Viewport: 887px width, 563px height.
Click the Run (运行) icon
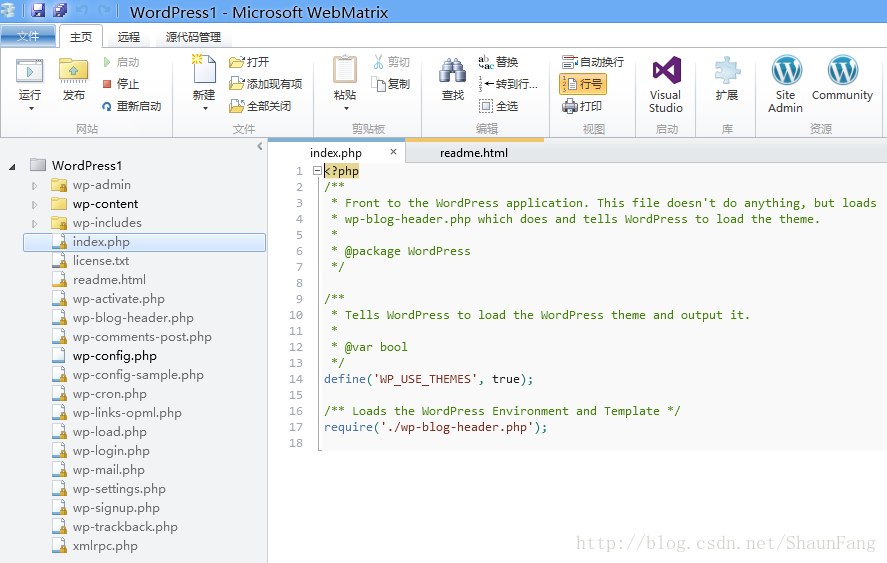coord(29,72)
